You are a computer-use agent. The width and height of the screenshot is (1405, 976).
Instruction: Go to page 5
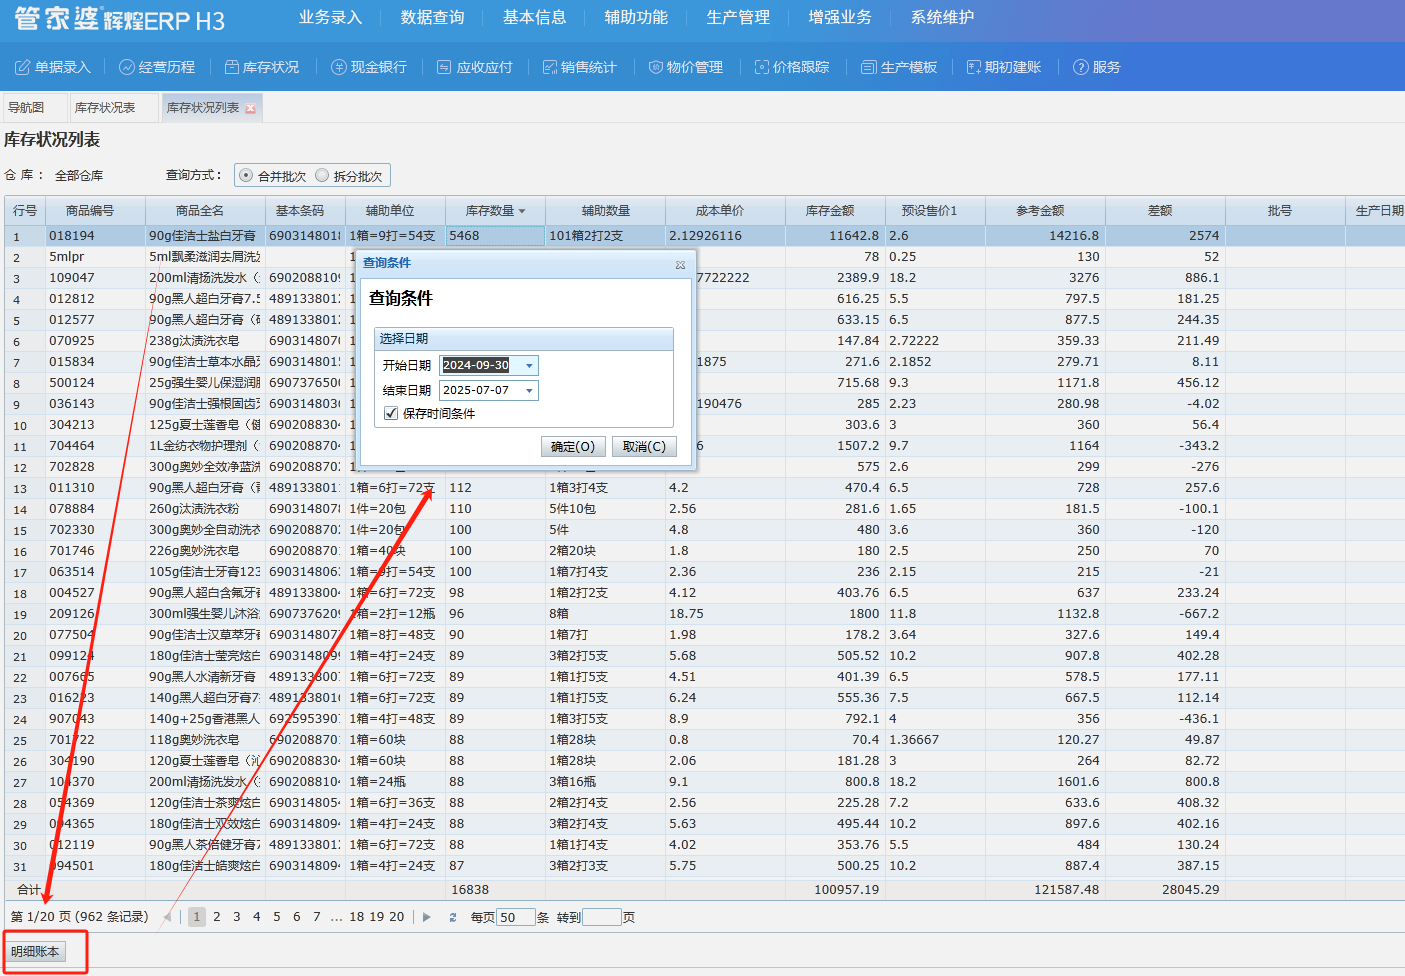277,917
